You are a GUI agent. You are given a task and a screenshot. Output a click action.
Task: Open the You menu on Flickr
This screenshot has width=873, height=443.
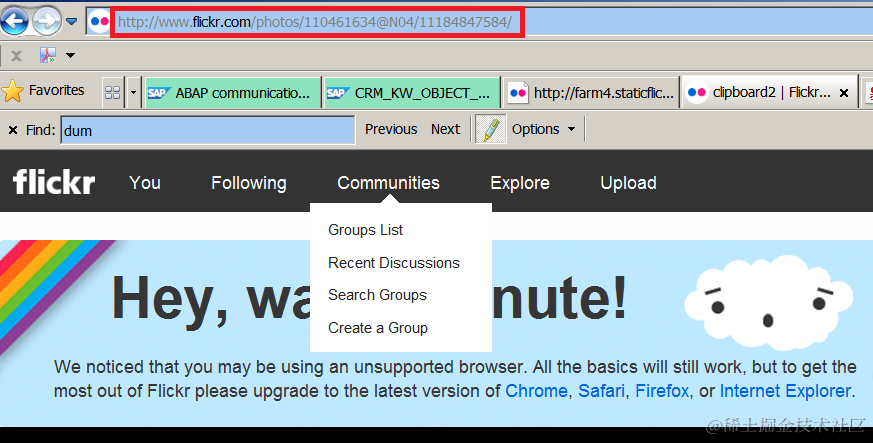[145, 183]
